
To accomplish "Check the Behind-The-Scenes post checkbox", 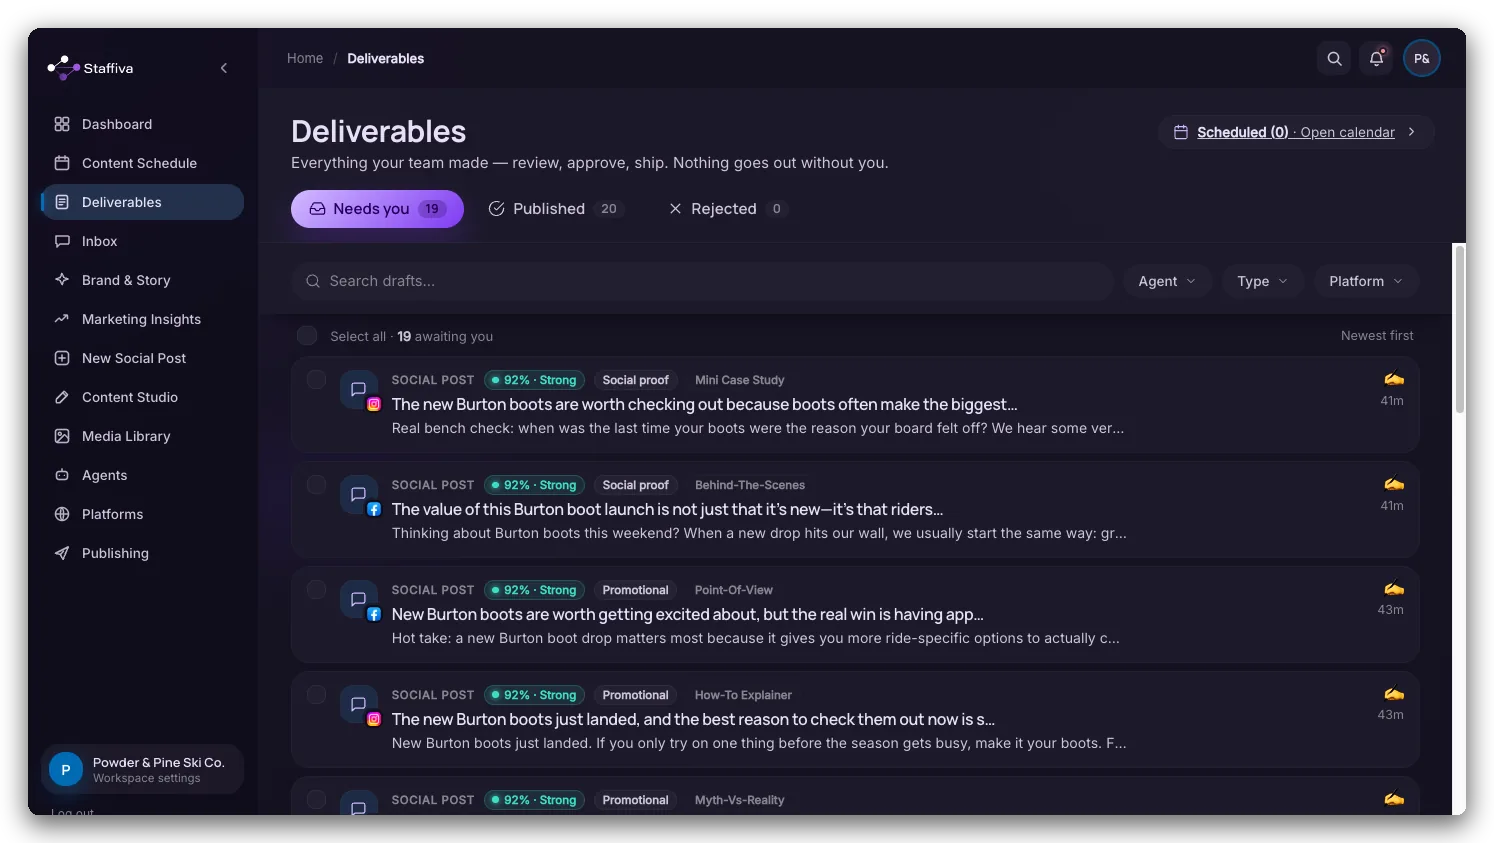I will (316, 485).
